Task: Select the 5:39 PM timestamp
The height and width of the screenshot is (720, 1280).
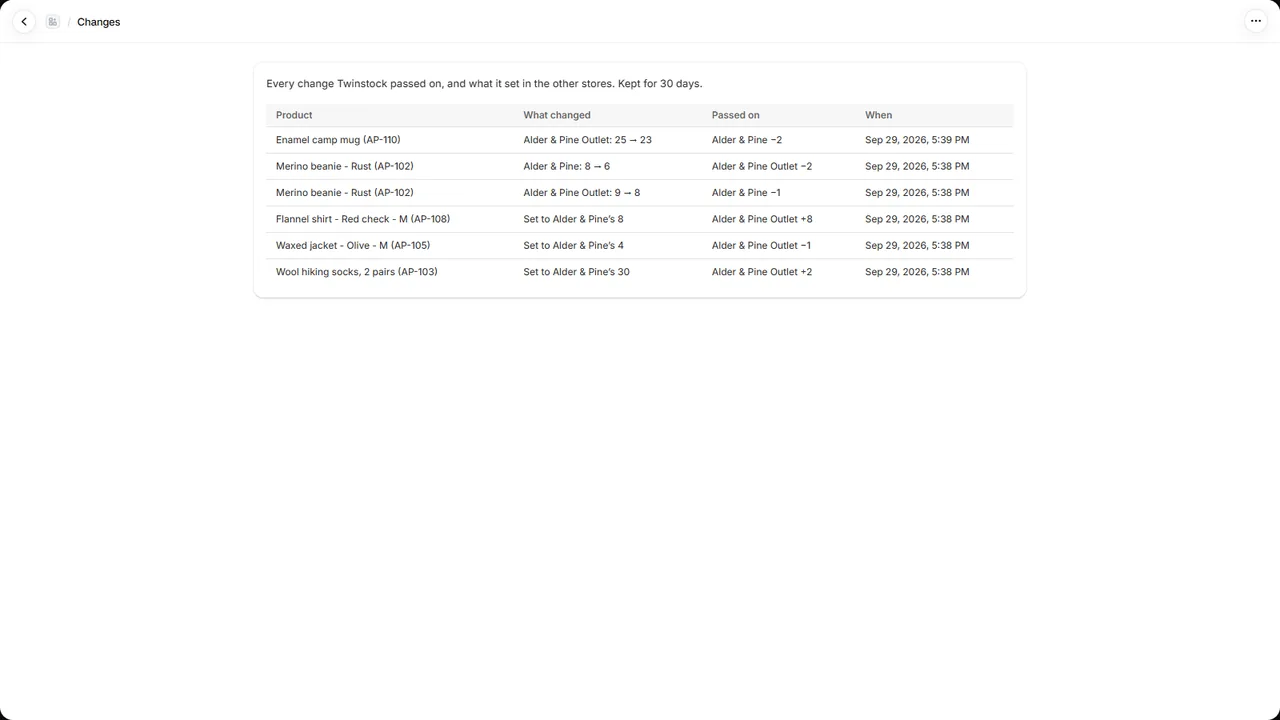Action: (x=917, y=140)
